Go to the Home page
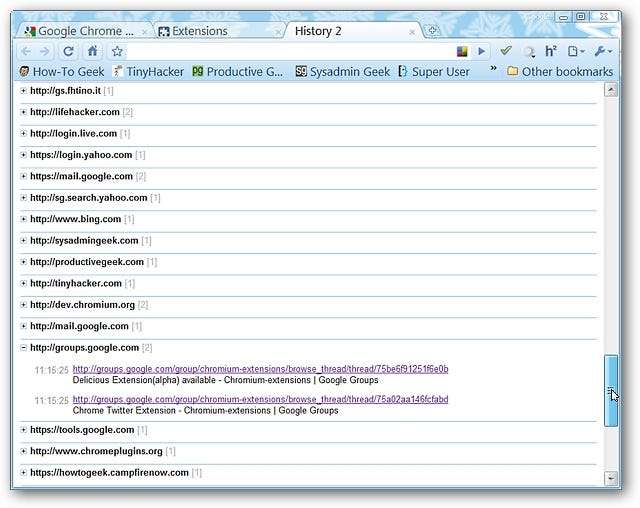Viewport: 640px width, 508px height. [x=92, y=52]
